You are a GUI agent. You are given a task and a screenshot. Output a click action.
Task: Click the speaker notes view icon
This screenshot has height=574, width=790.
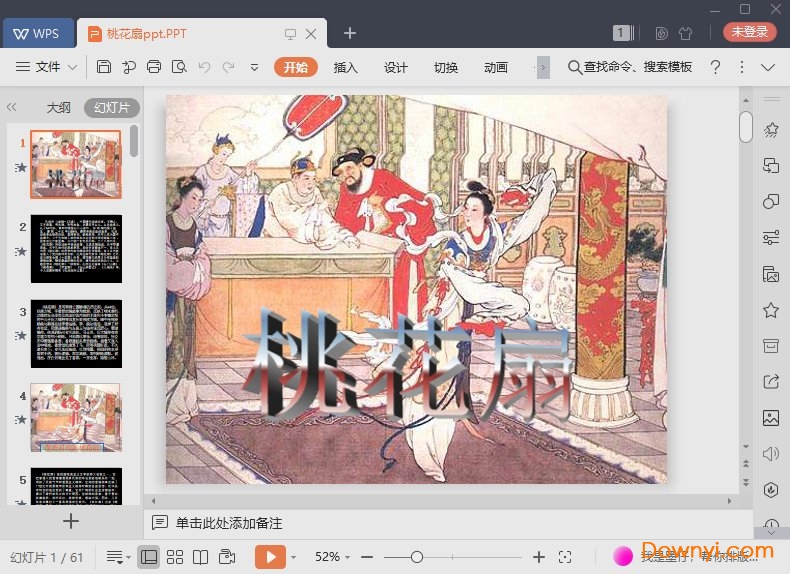pyautogui.click(x=227, y=557)
